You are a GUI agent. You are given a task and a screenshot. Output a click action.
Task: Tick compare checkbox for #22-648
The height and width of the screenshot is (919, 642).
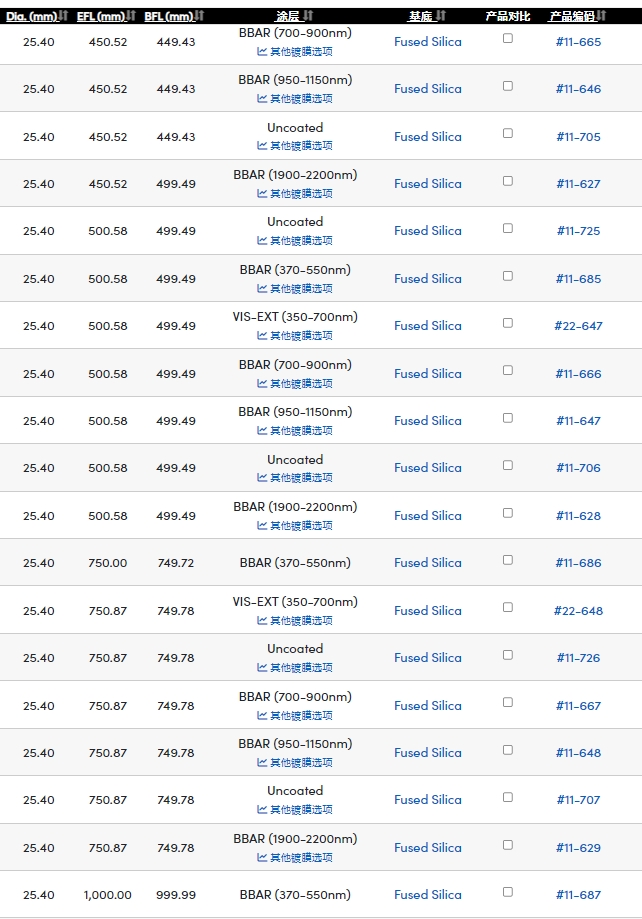click(x=508, y=607)
